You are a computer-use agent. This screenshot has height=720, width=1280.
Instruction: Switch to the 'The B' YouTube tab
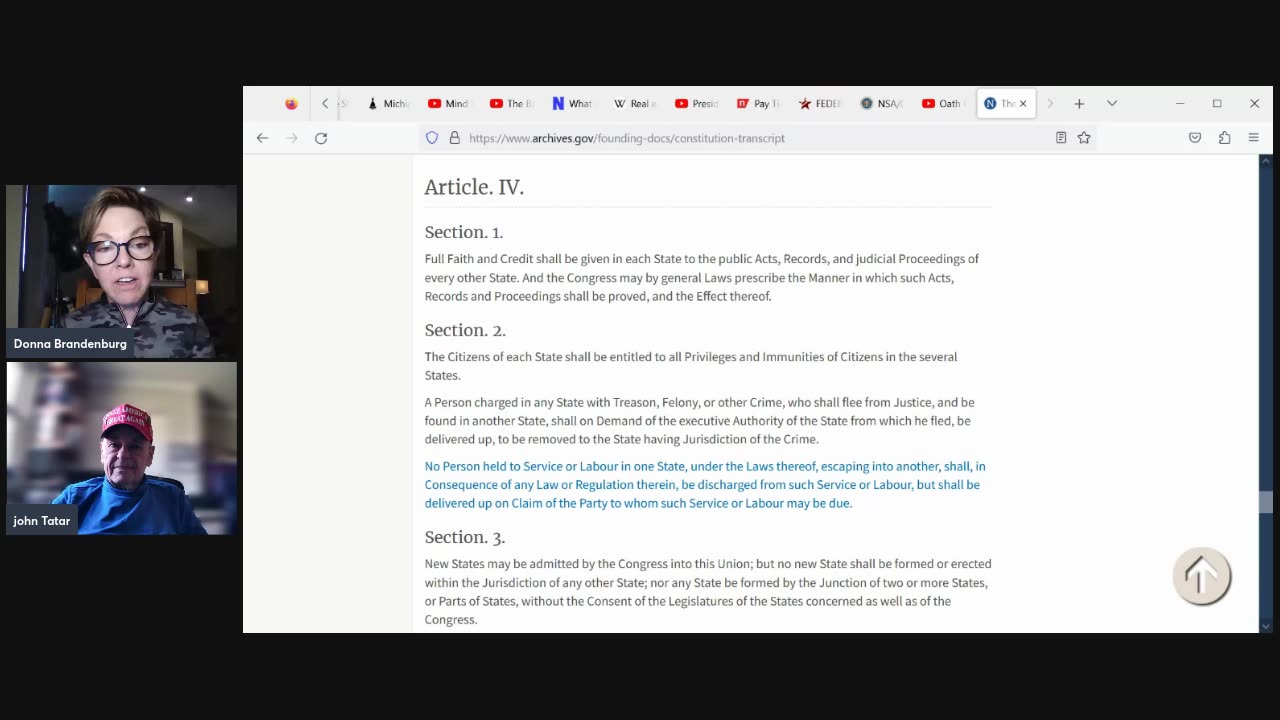(511, 103)
